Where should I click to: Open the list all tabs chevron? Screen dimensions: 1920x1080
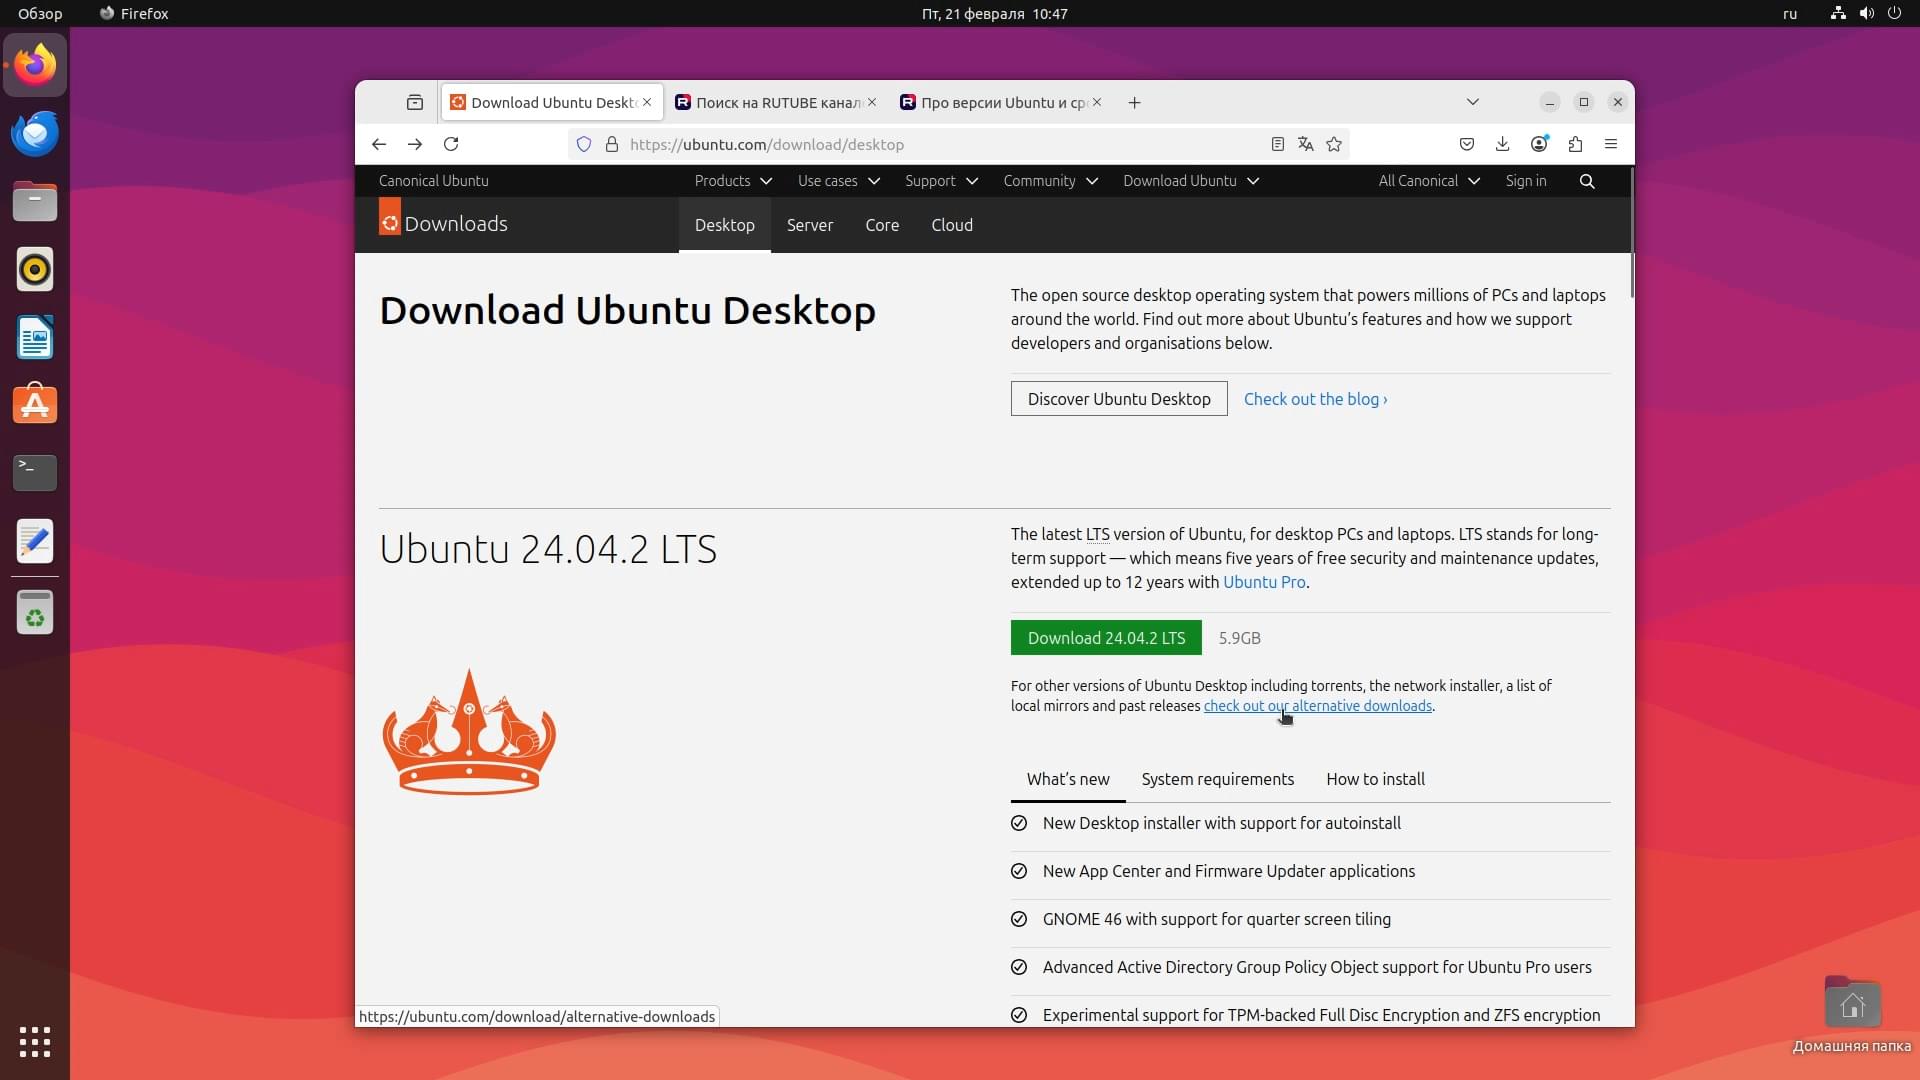tap(1472, 102)
